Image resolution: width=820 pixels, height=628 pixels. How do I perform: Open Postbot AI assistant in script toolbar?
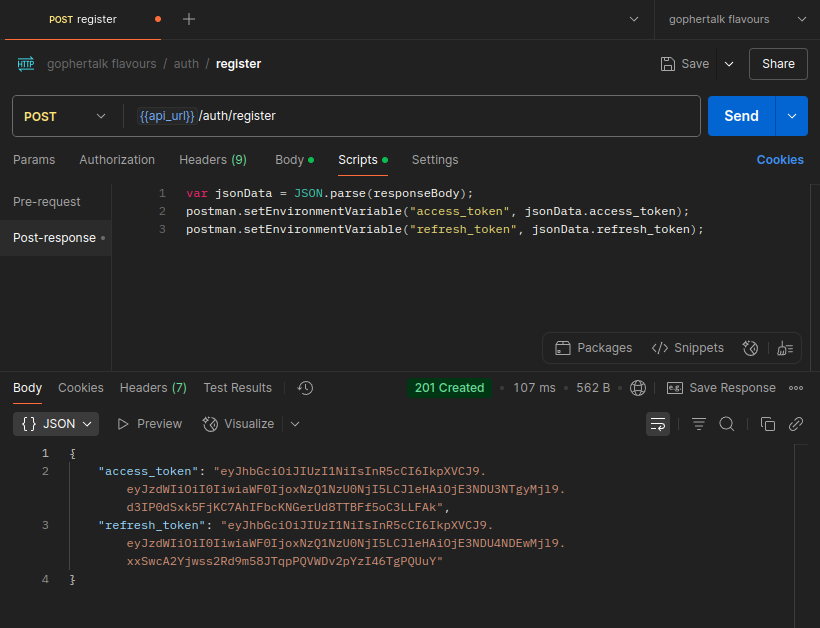(750, 348)
